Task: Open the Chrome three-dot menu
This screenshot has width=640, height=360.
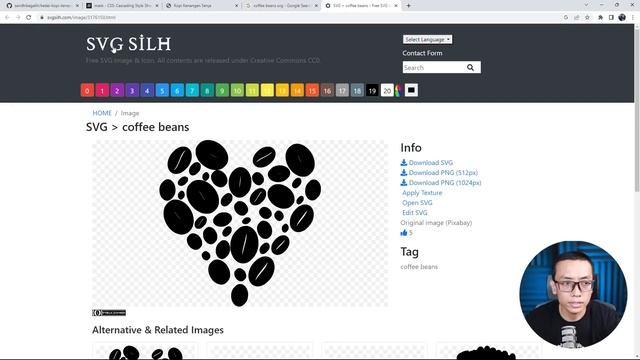Action: click(633, 18)
